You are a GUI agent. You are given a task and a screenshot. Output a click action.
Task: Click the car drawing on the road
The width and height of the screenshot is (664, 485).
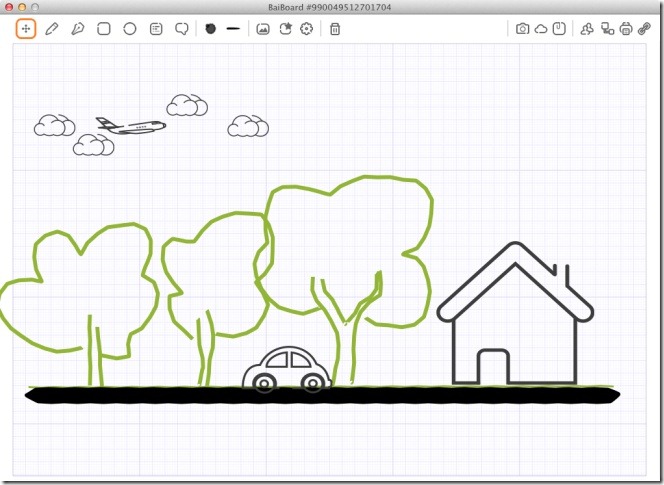click(287, 369)
